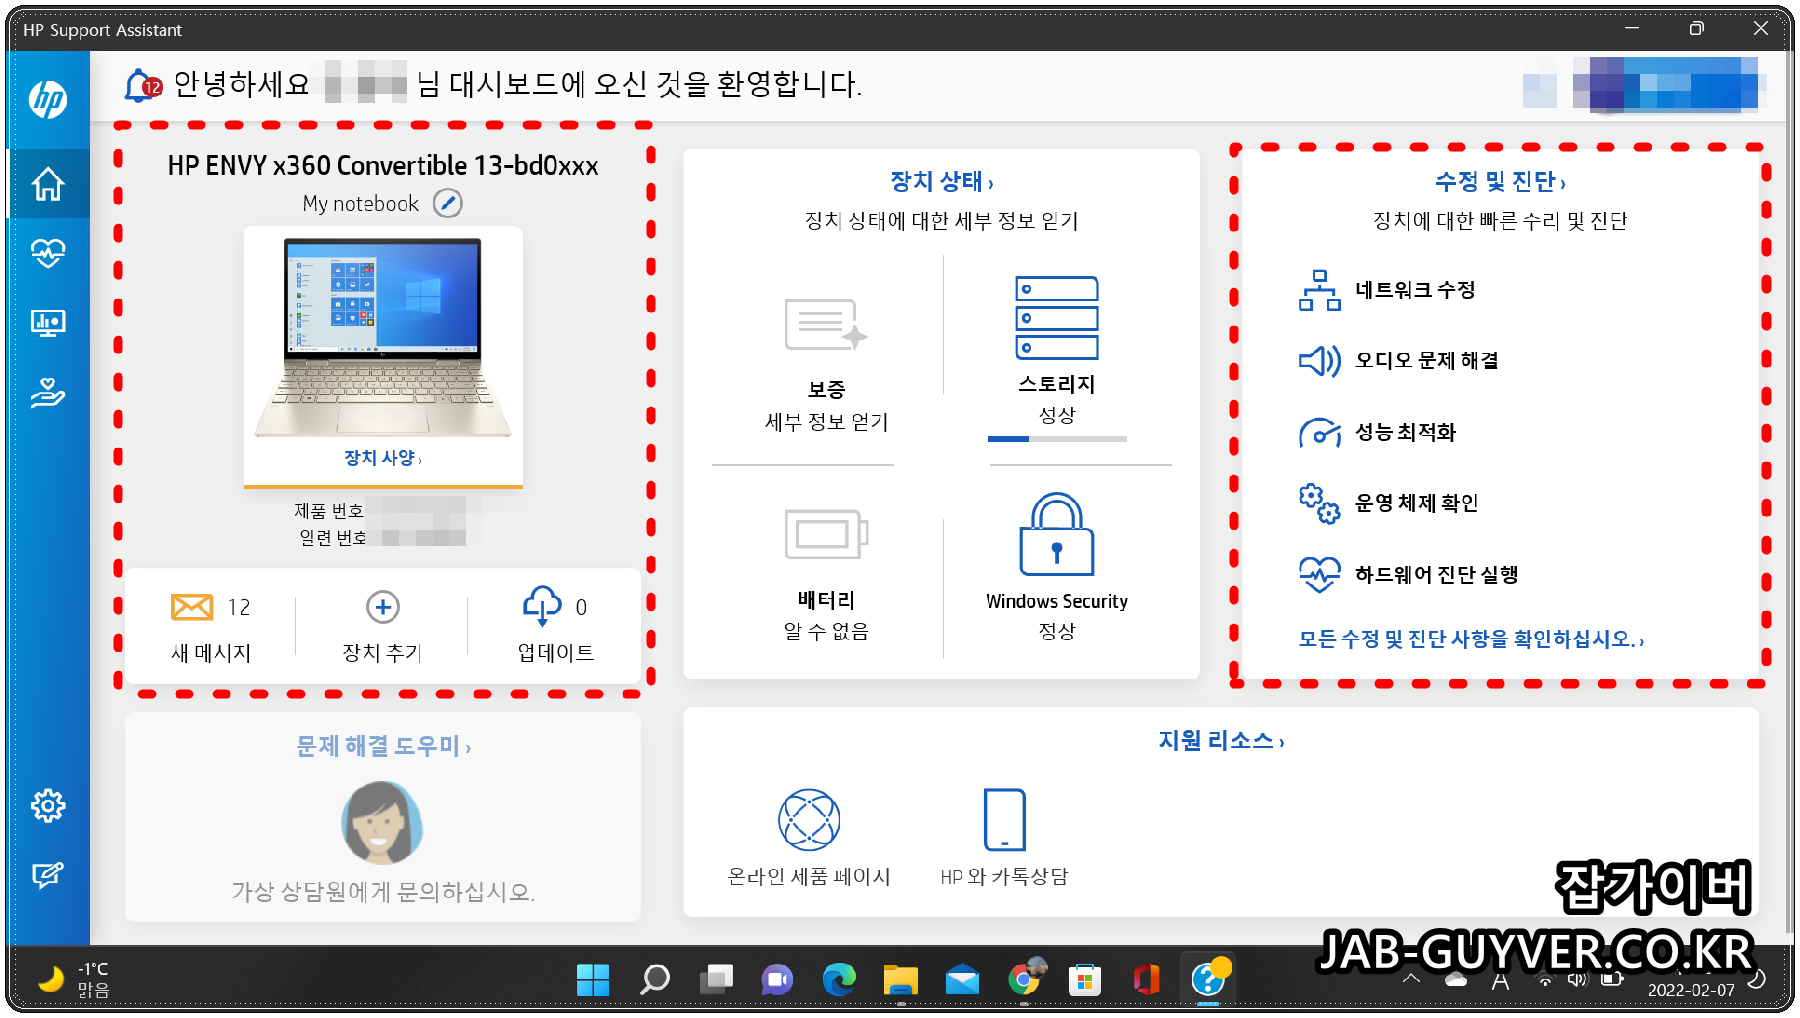Open feedback pencil sidebar icon
The width and height of the screenshot is (1800, 1018).
tap(48, 875)
